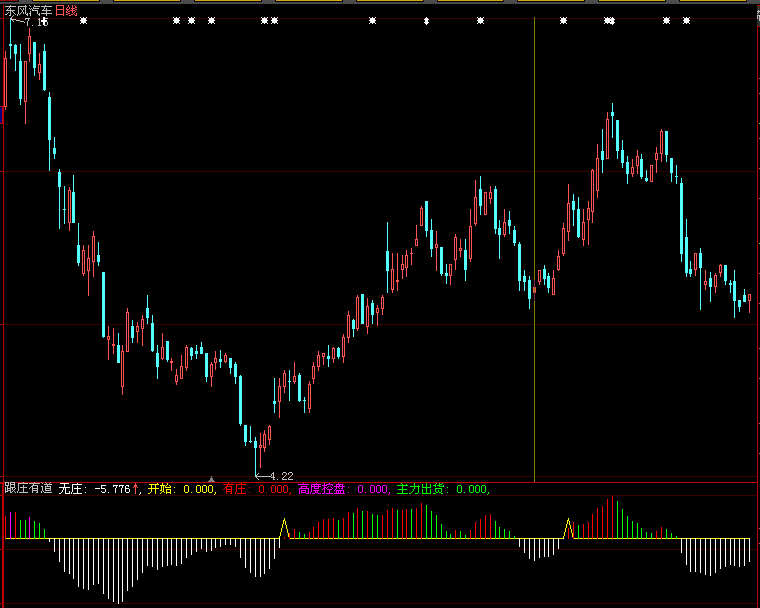Open the star marker just right of the diamond marker
Image resolution: width=760 pixels, height=608 pixels.
[480, 20]
